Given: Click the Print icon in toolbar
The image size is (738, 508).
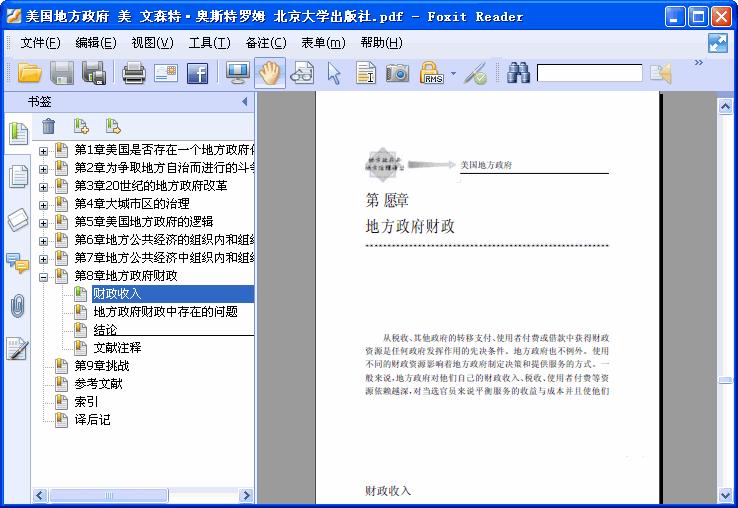Looking at the screenshot, I should (134, 73).
